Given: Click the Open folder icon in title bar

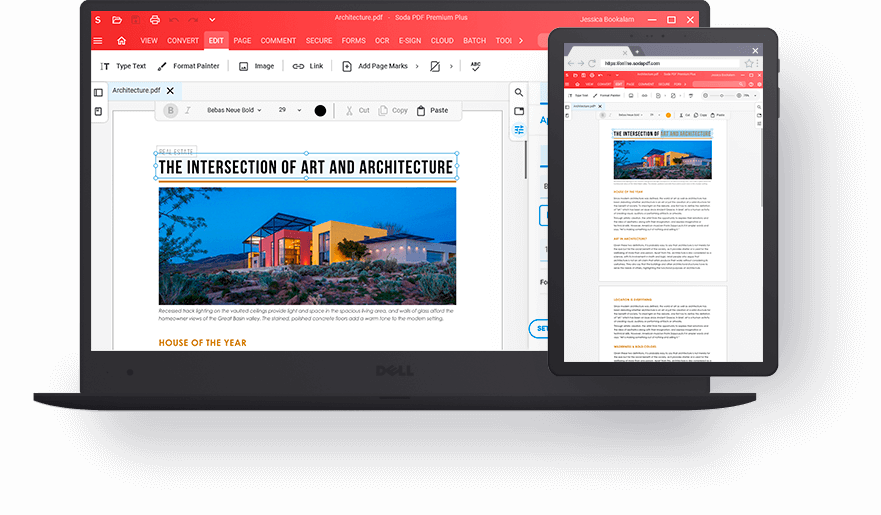Looking at the screenshot, I should coord(117,20).
